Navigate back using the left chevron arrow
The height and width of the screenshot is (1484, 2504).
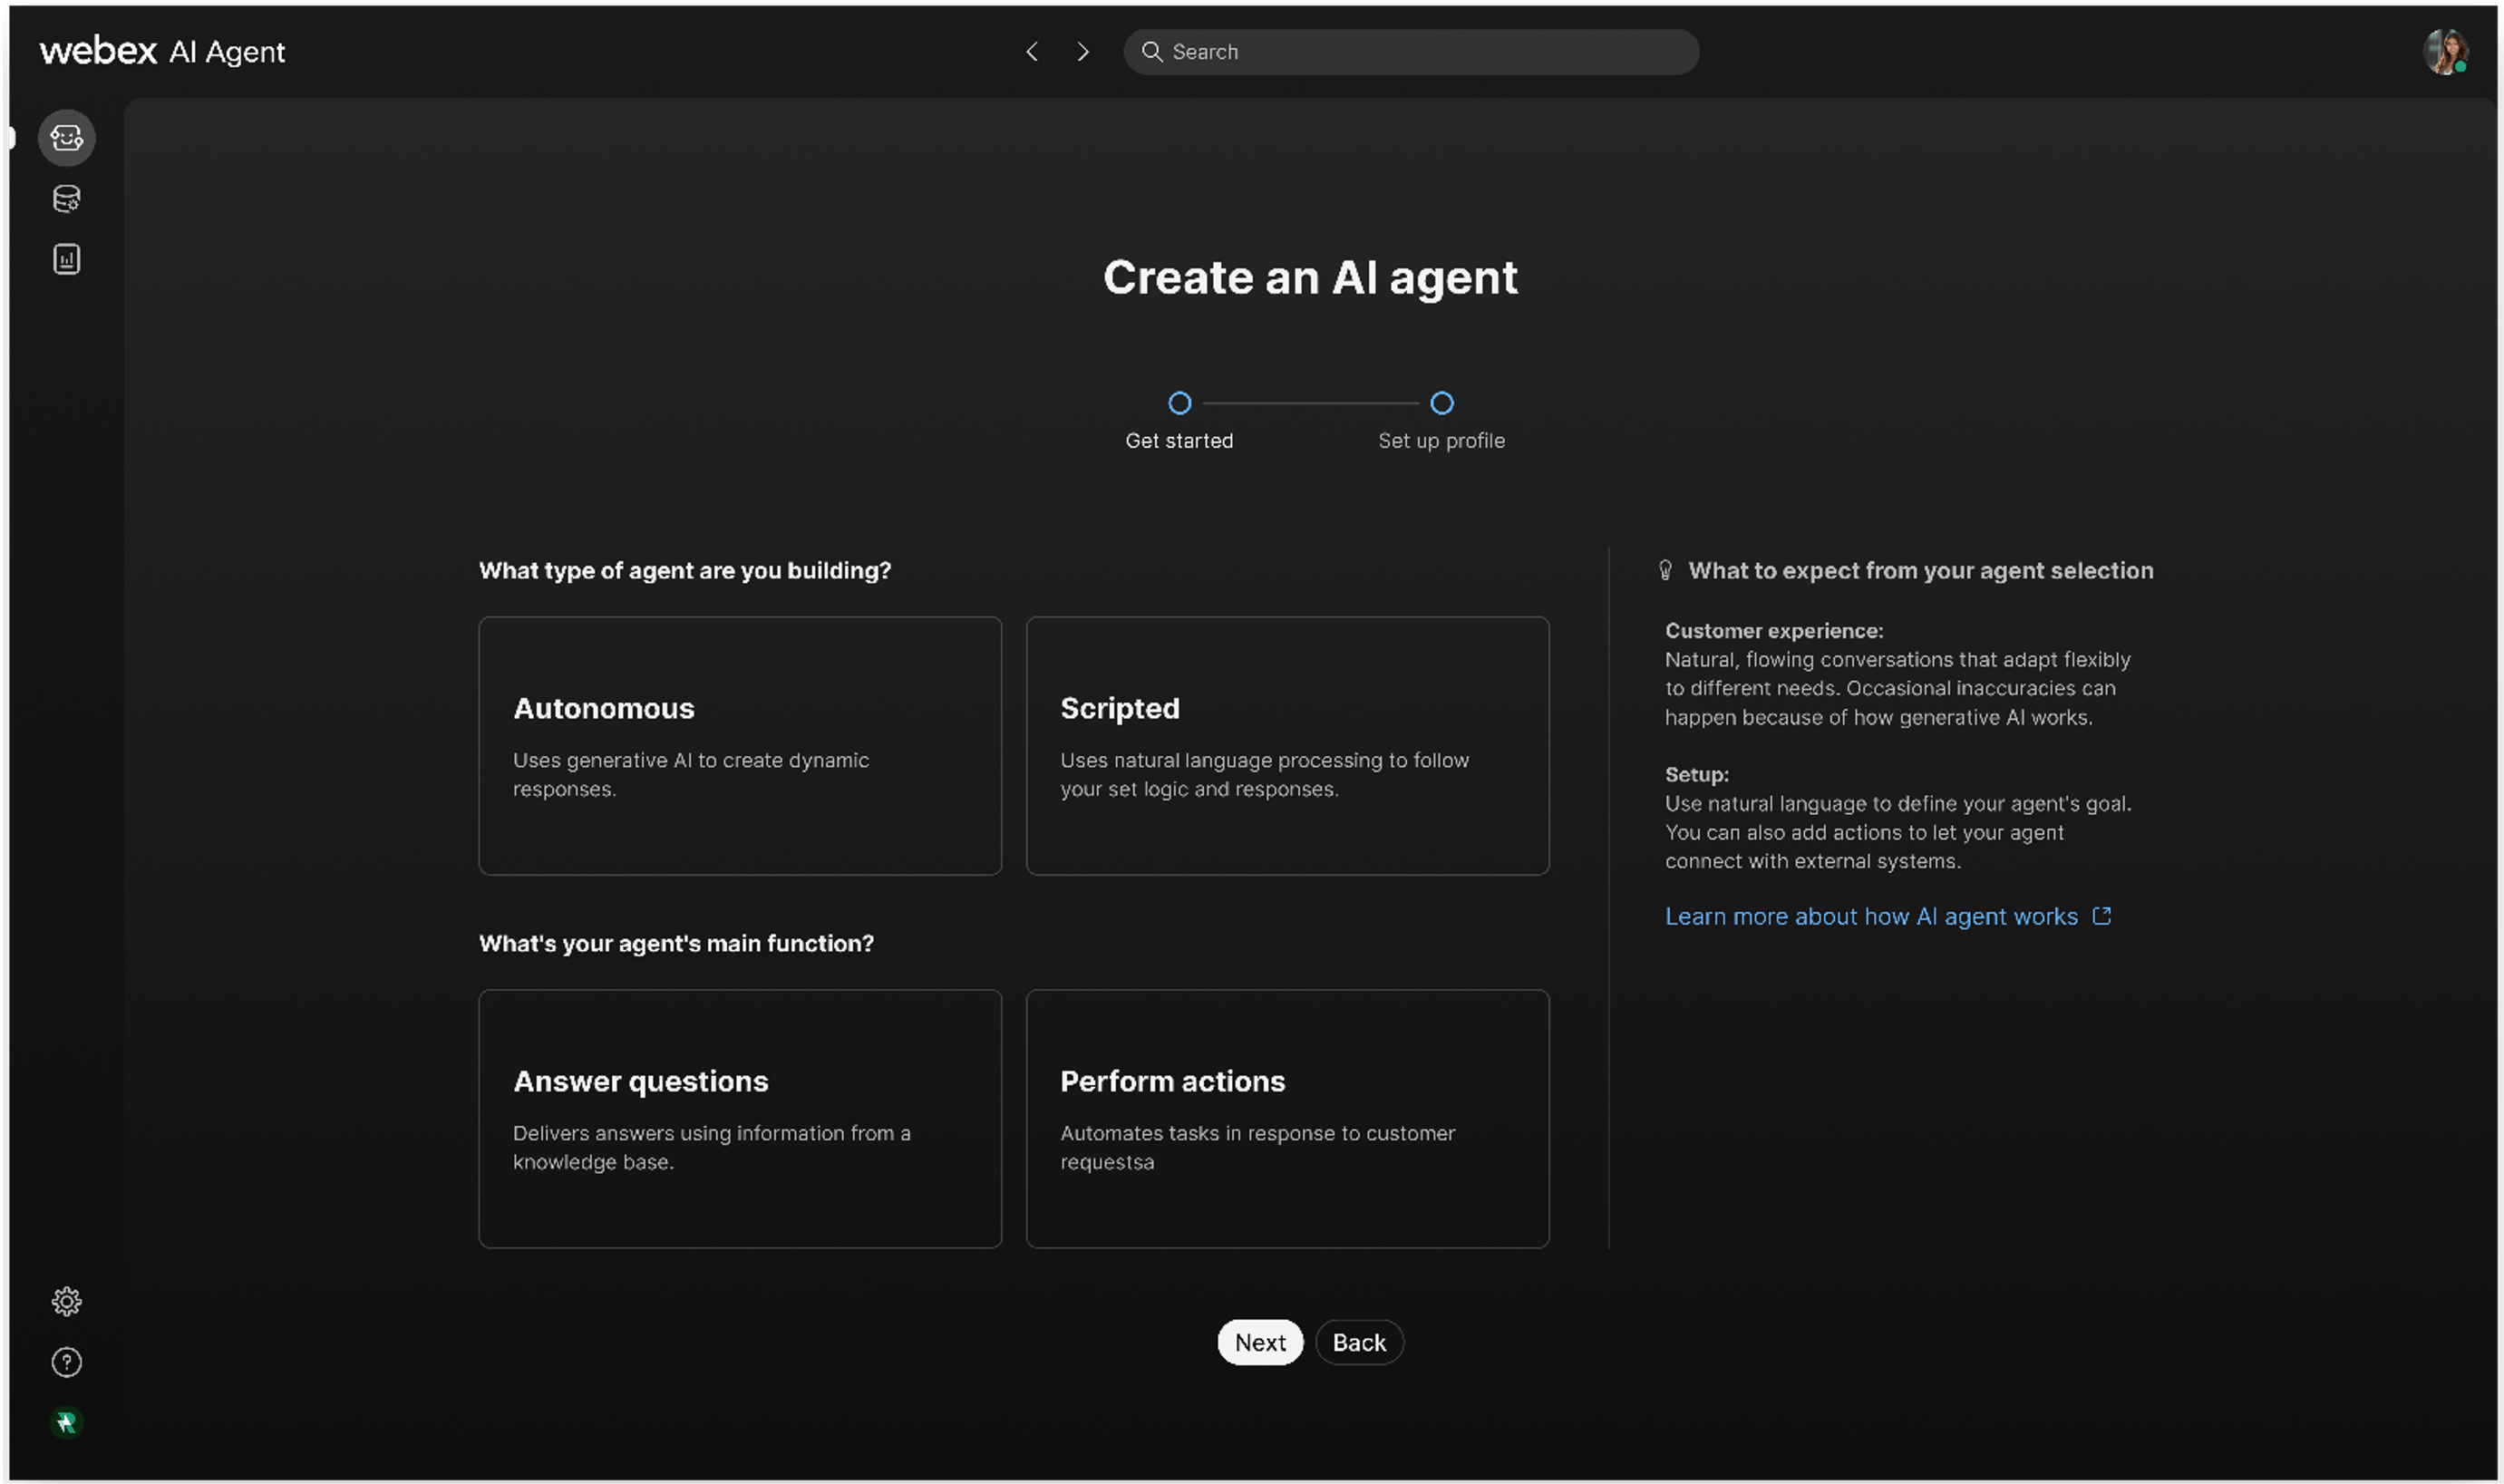(1033, 51)
